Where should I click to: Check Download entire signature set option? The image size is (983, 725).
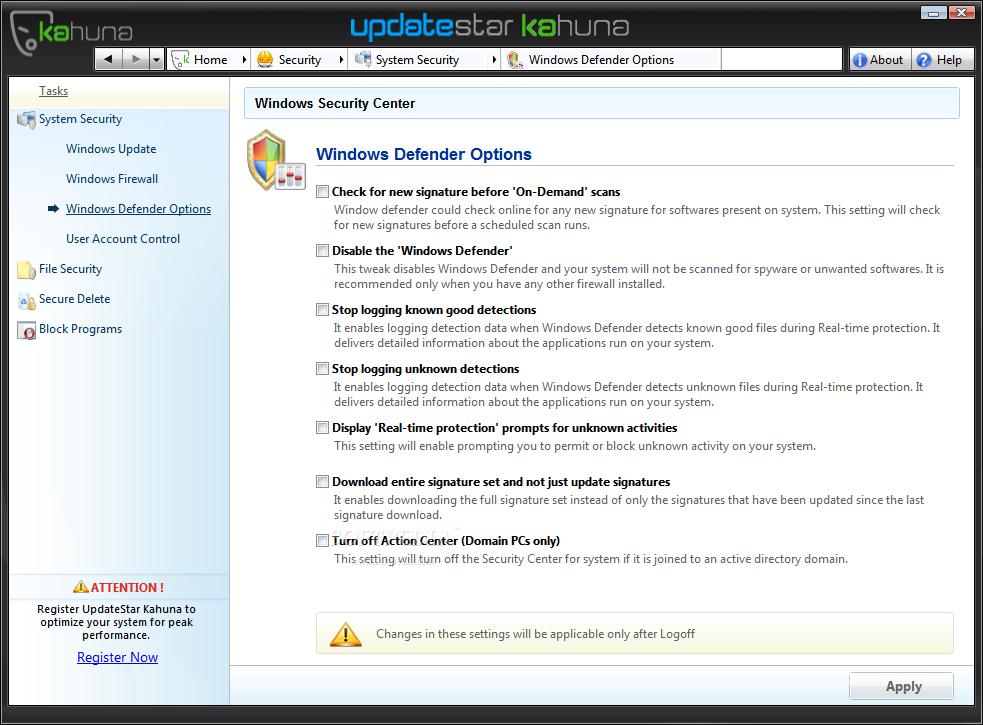coord(322,481)
